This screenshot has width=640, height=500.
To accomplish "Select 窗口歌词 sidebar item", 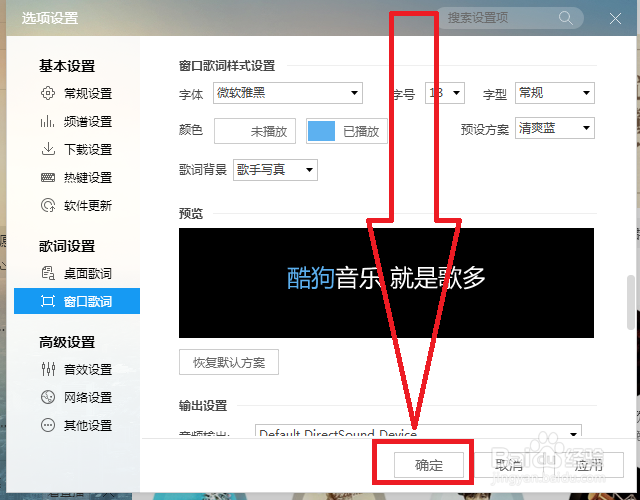I will click(x=77, y=301).
